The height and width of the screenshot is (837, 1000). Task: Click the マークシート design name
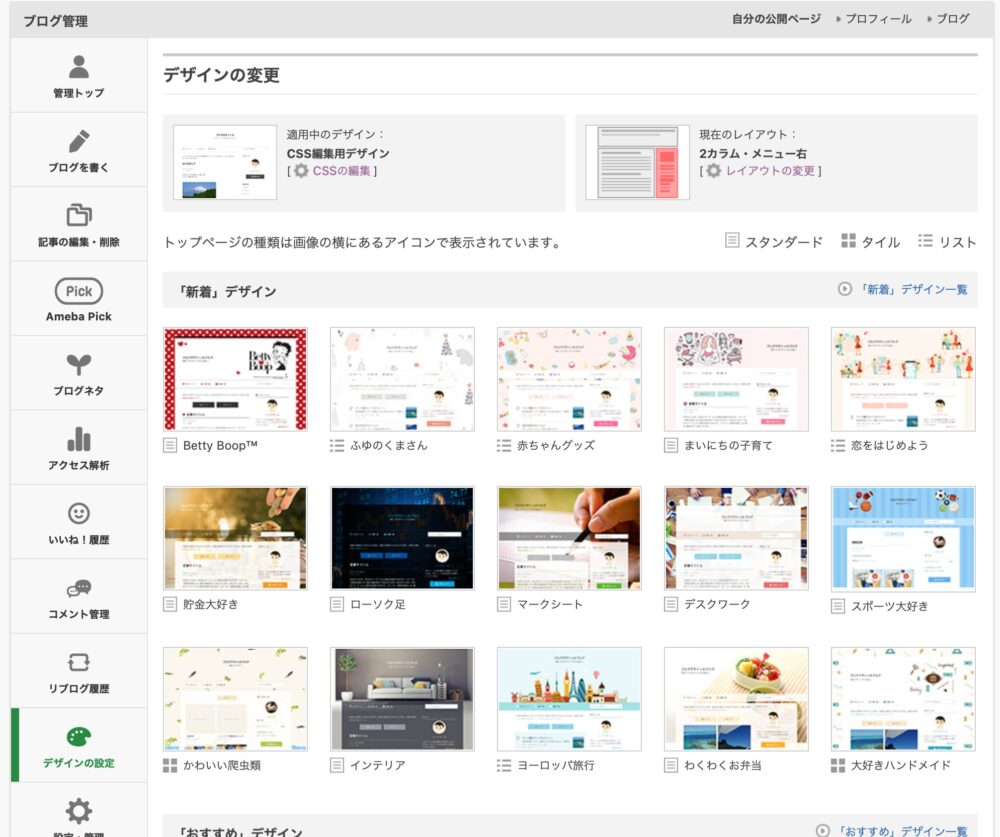[x=550, y=604]
